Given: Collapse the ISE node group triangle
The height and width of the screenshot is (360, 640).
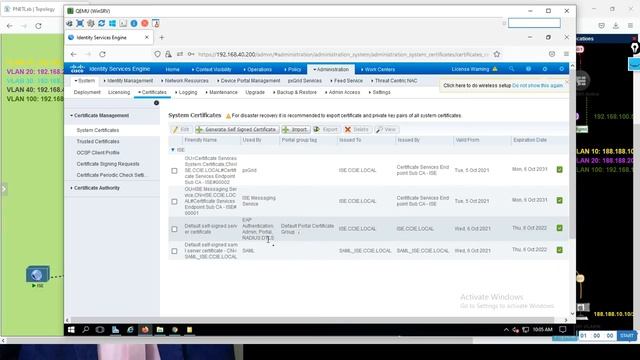Looking at the screenshot, I should (x=173, y=150).
